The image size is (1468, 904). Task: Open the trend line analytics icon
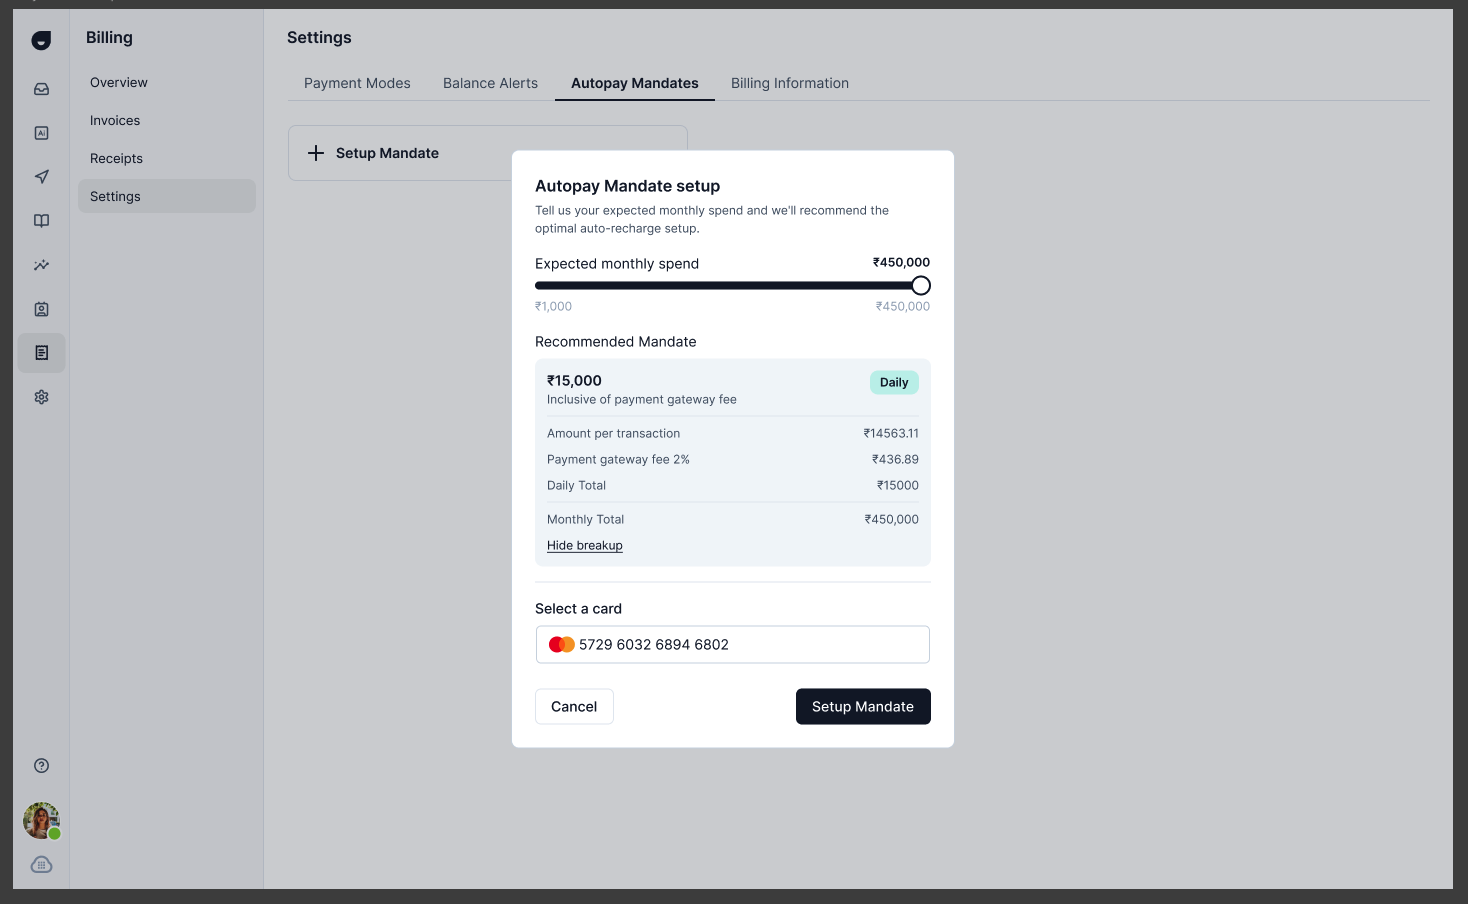click(41, 265)
